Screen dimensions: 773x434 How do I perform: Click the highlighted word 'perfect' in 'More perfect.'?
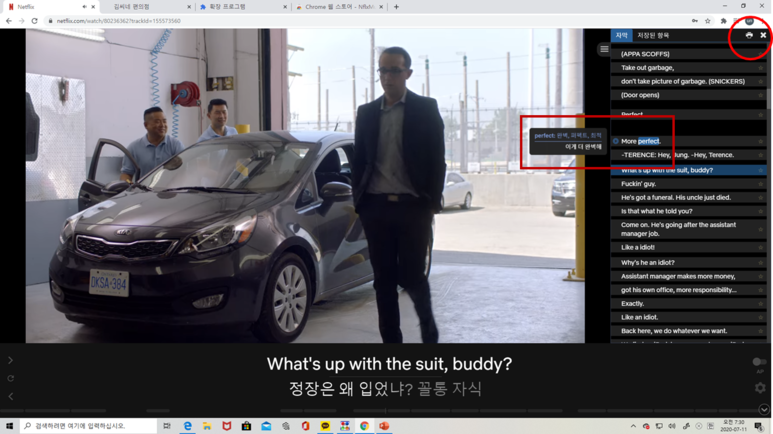coord(648,142)
